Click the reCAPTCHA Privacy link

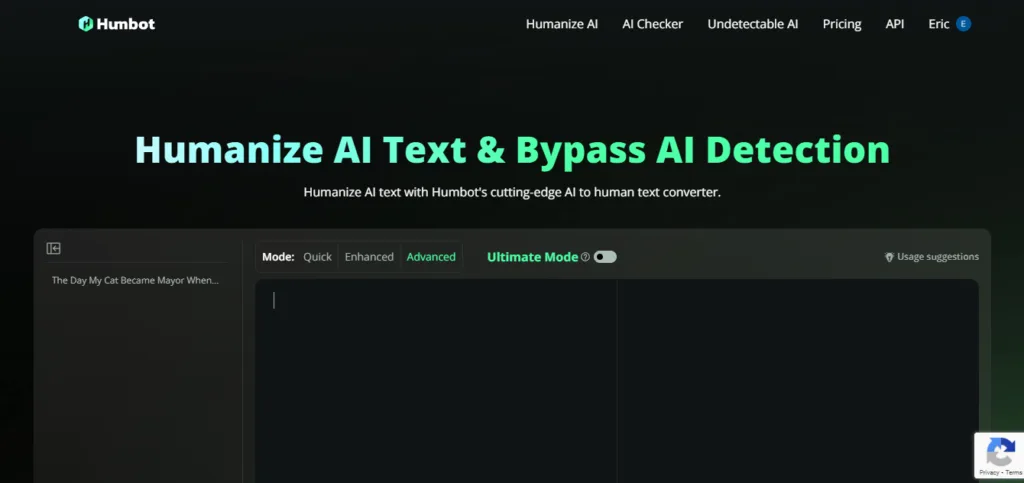(x=989, y=472)
